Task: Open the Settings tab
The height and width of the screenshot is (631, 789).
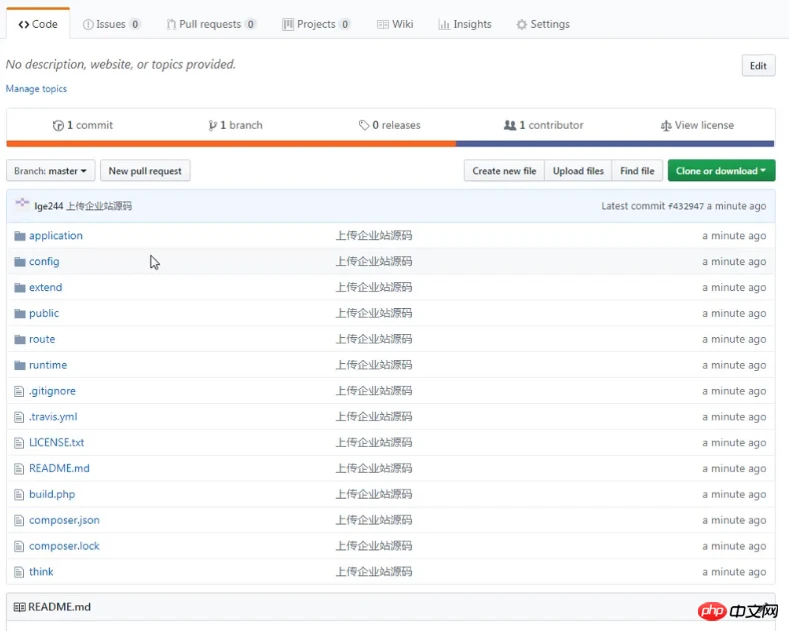Action: click(543, 24)
